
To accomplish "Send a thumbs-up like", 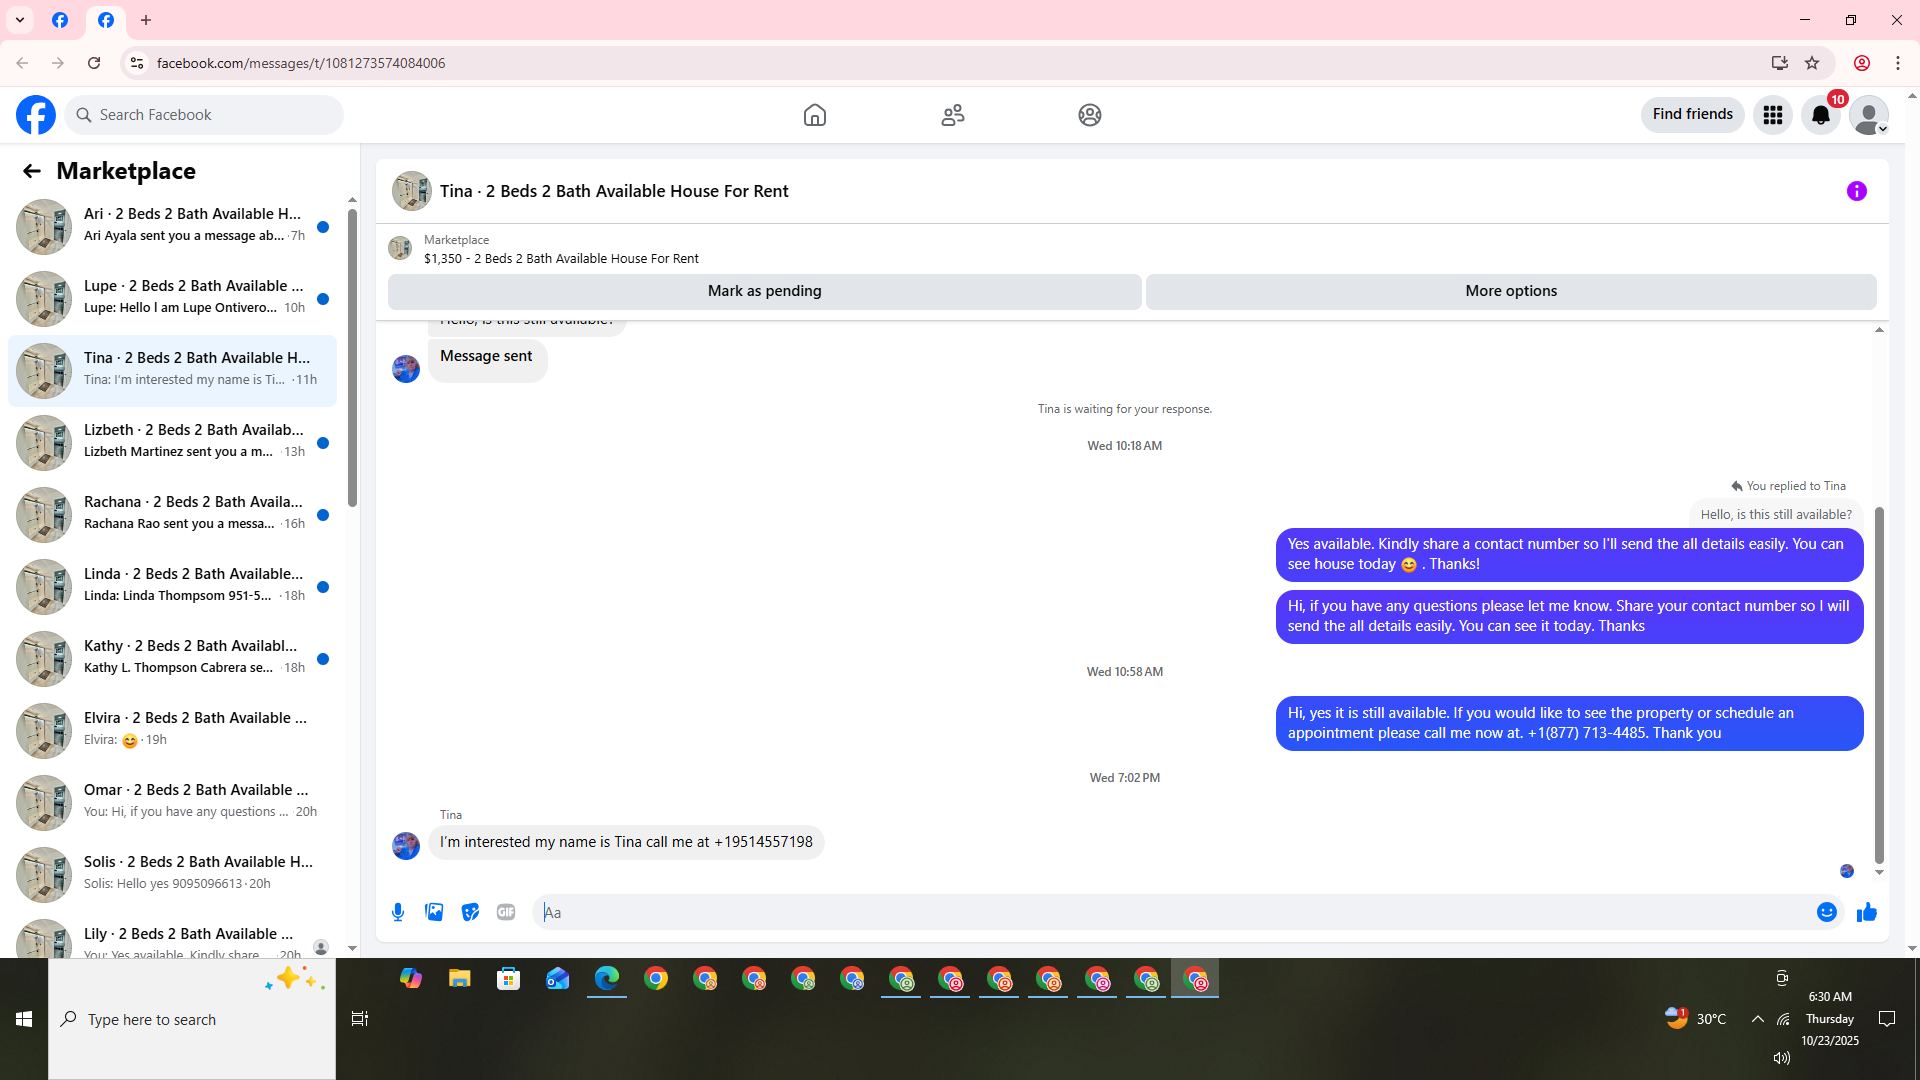I will [1866, 912].
